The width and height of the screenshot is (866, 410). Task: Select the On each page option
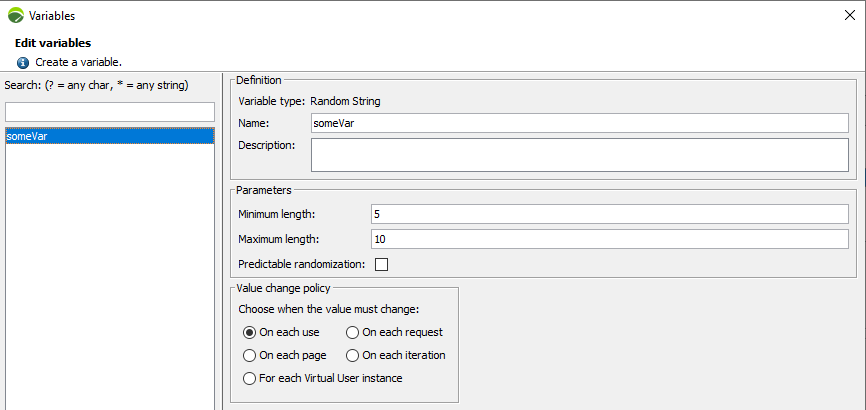[250, 355]
